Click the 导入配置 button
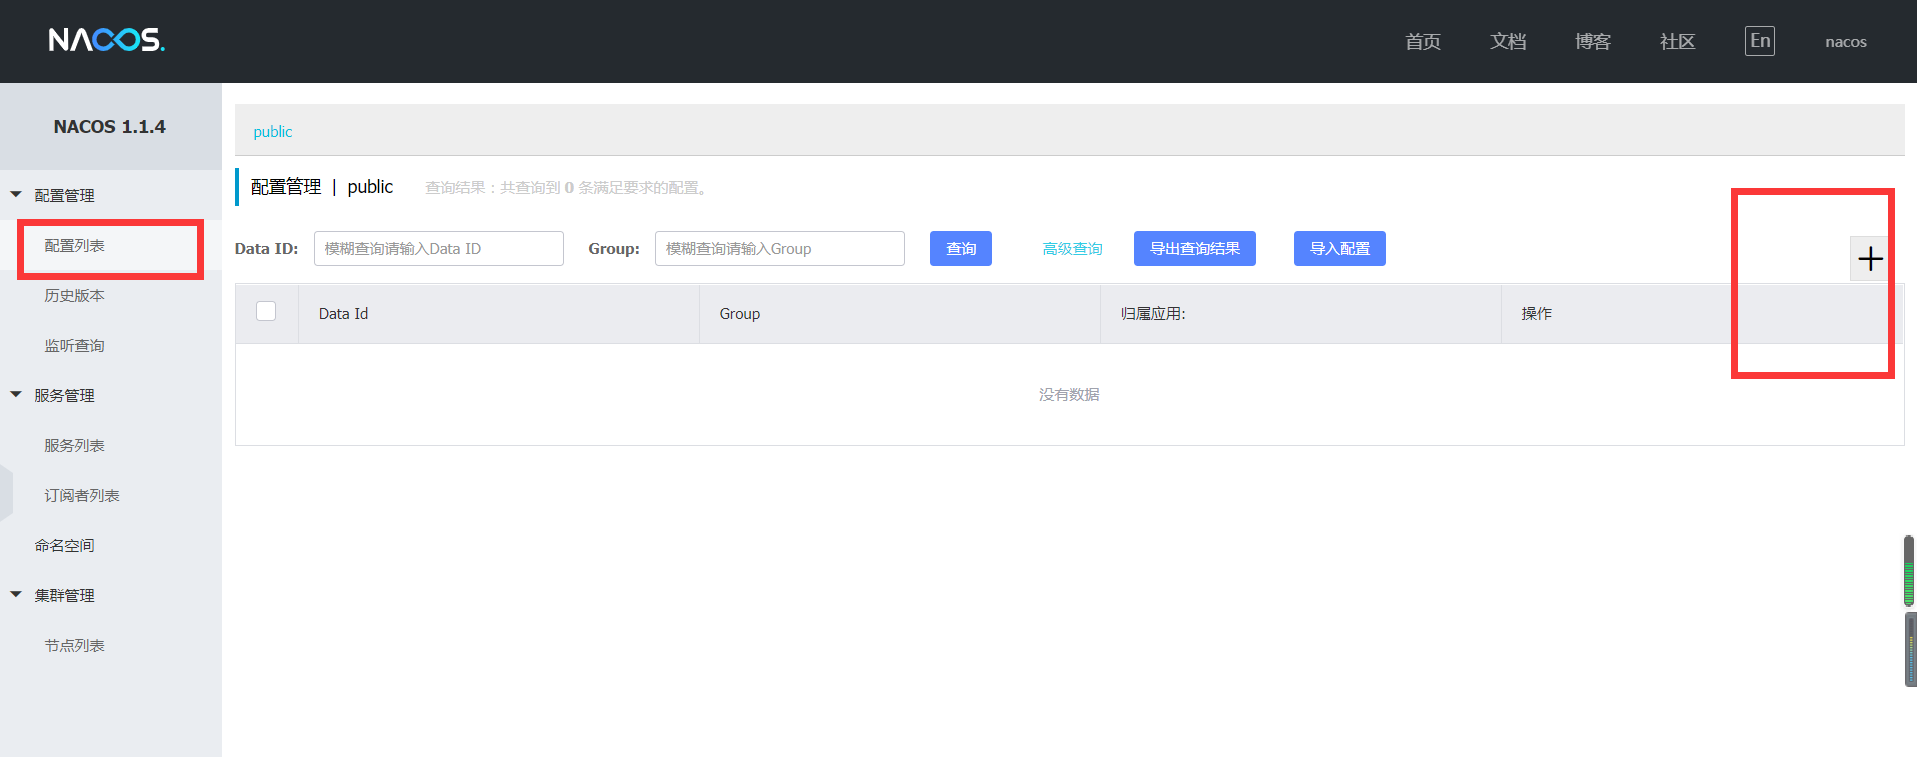This screenshot has height=757, width=1917. click(x=1340, y=249)
